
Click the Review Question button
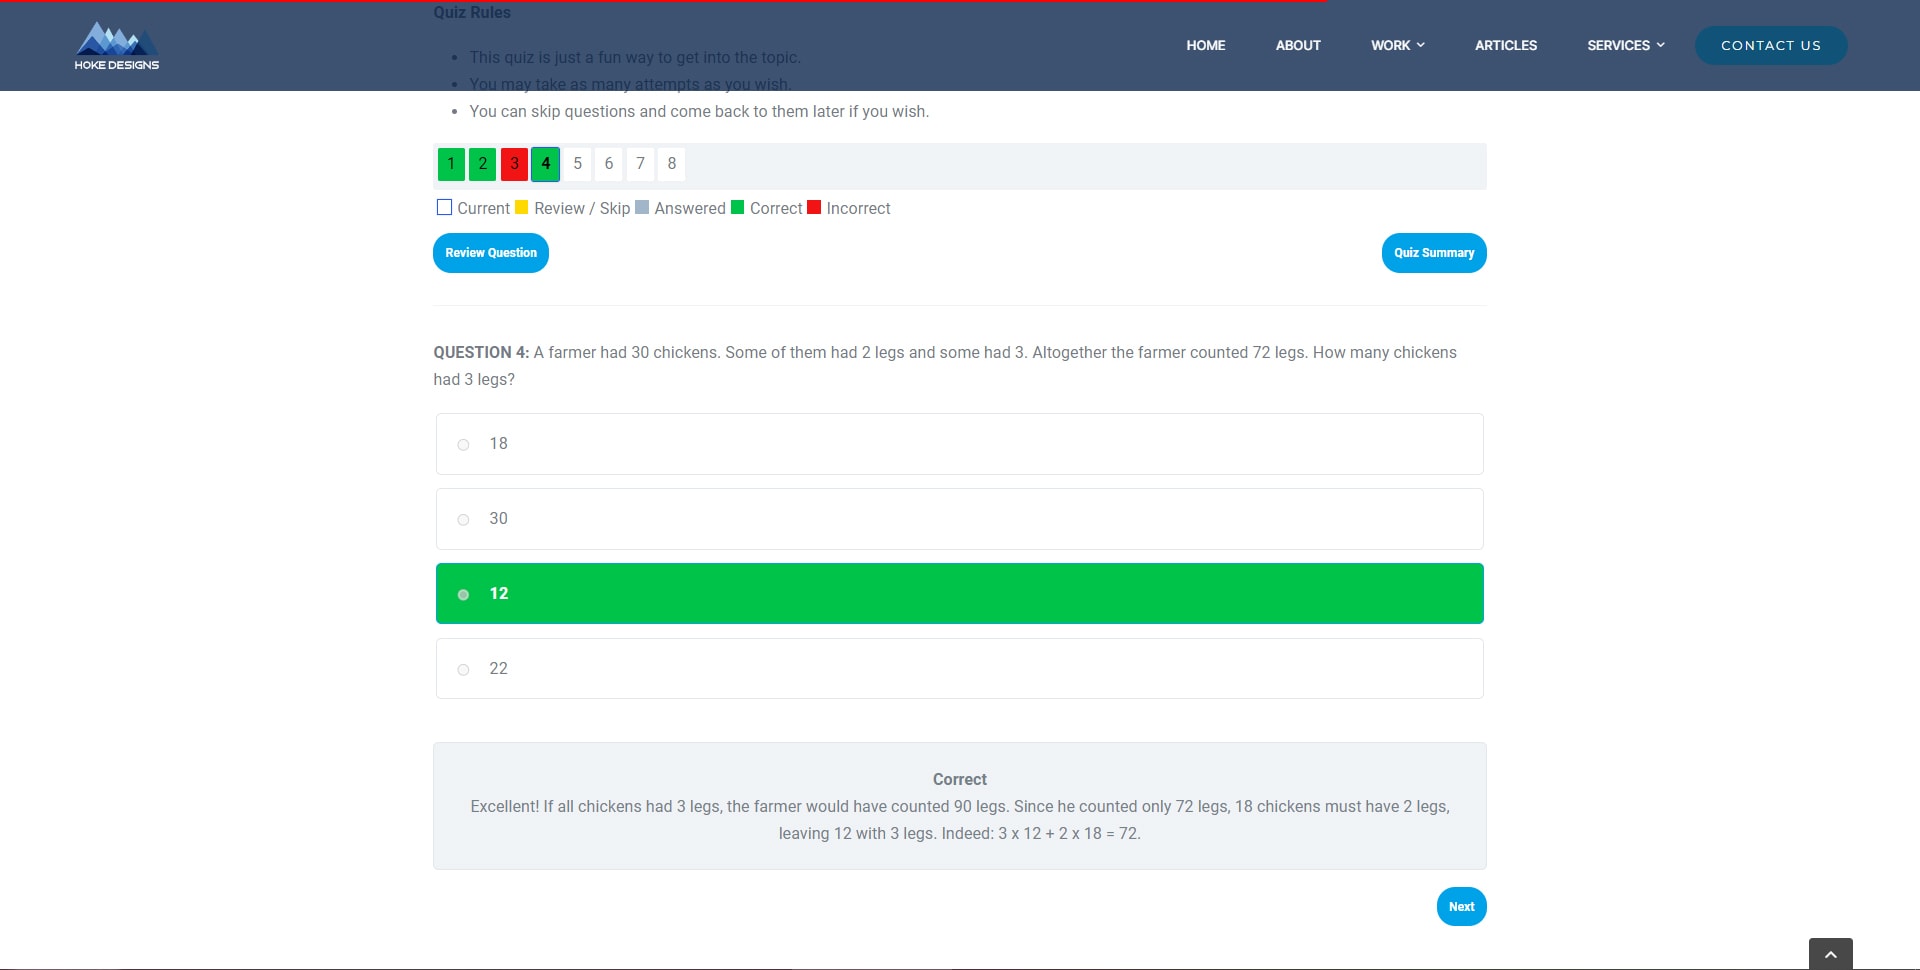pos(490,253)
